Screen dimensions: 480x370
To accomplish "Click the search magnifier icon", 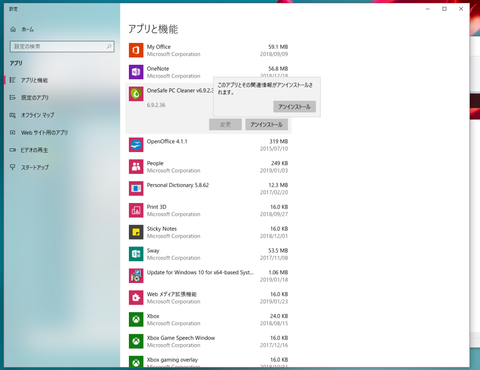I will pyautogui.click(x=109, y=46).
